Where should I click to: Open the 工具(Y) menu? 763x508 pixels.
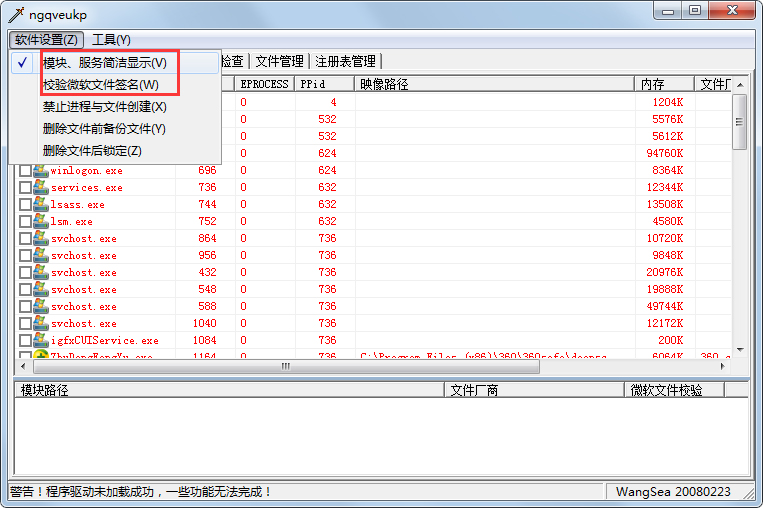111,40
